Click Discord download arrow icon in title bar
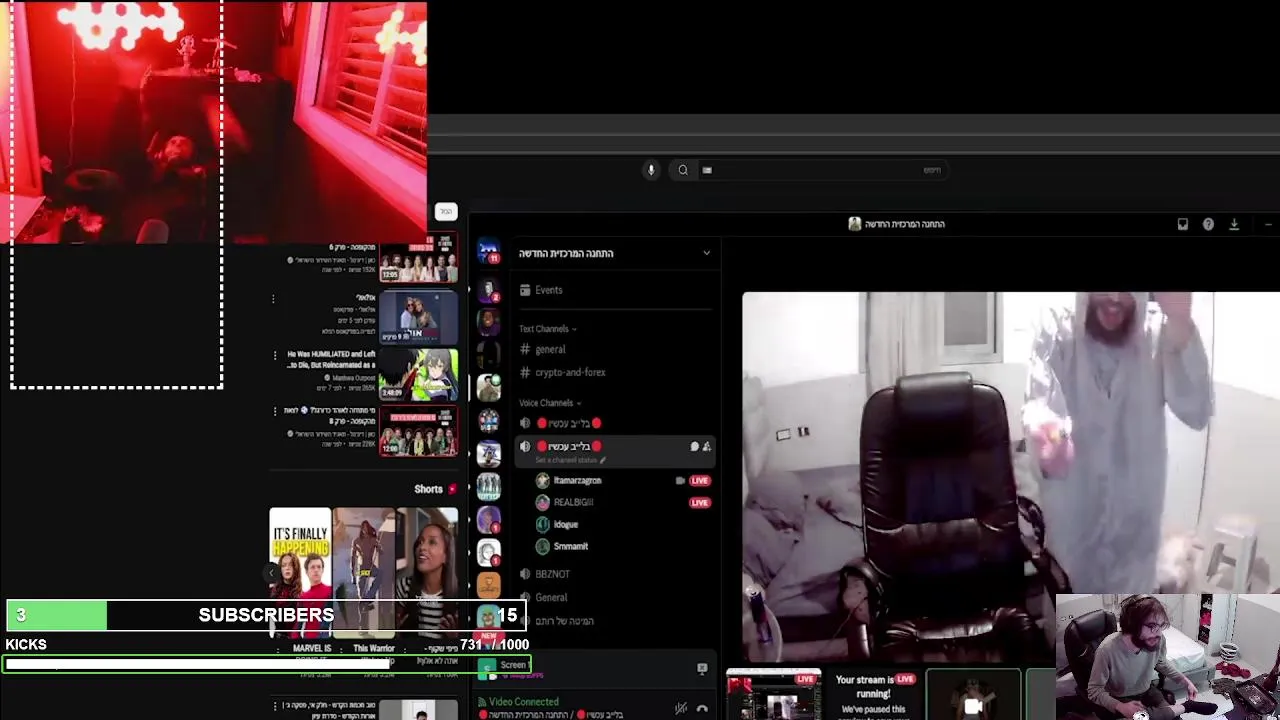The height and width of the screenshot is (720, 1280). [x=1234, y=224]
